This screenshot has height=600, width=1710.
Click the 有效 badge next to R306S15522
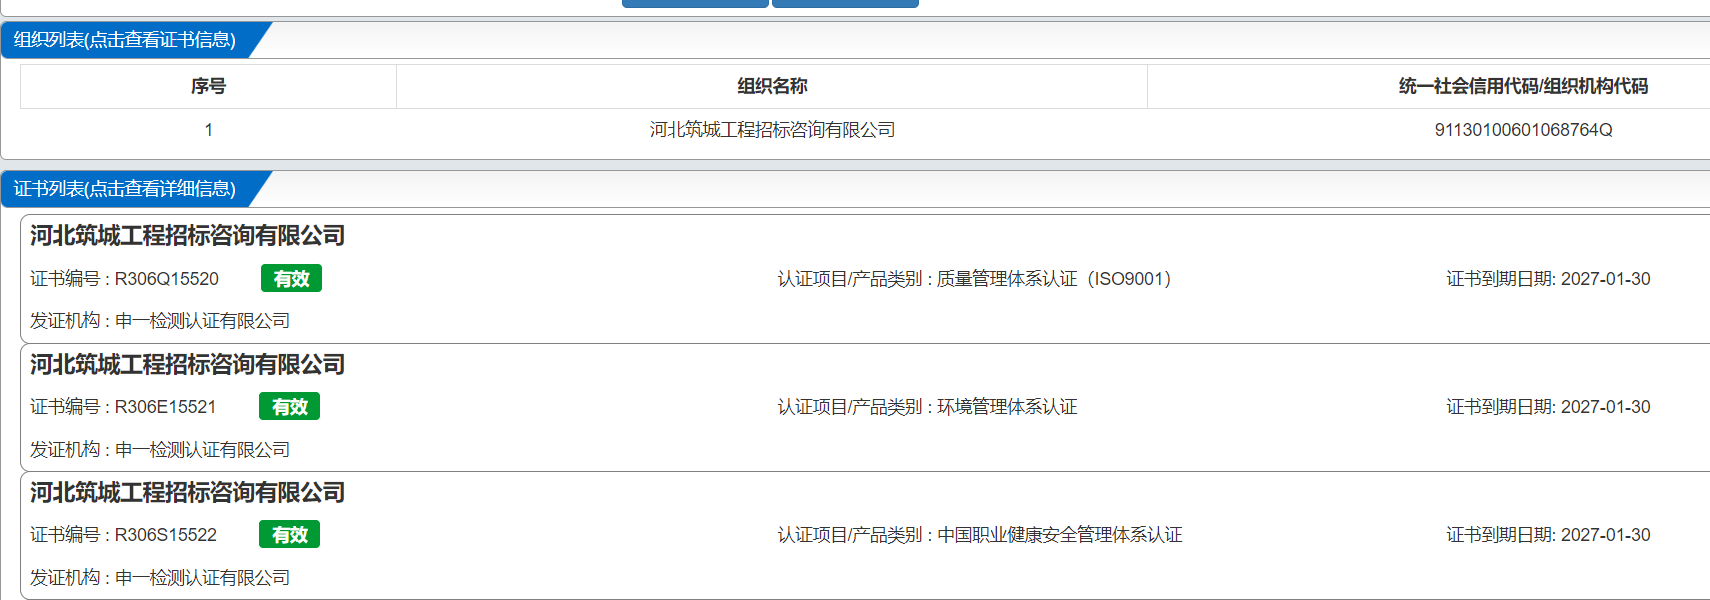[x=290, y=535]
